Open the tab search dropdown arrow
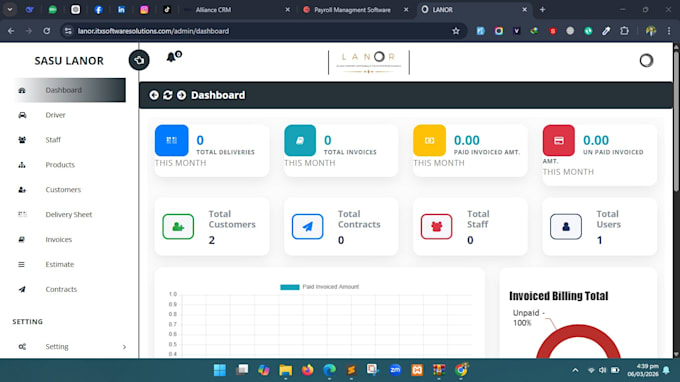680x382 pixels. (10, 10)
